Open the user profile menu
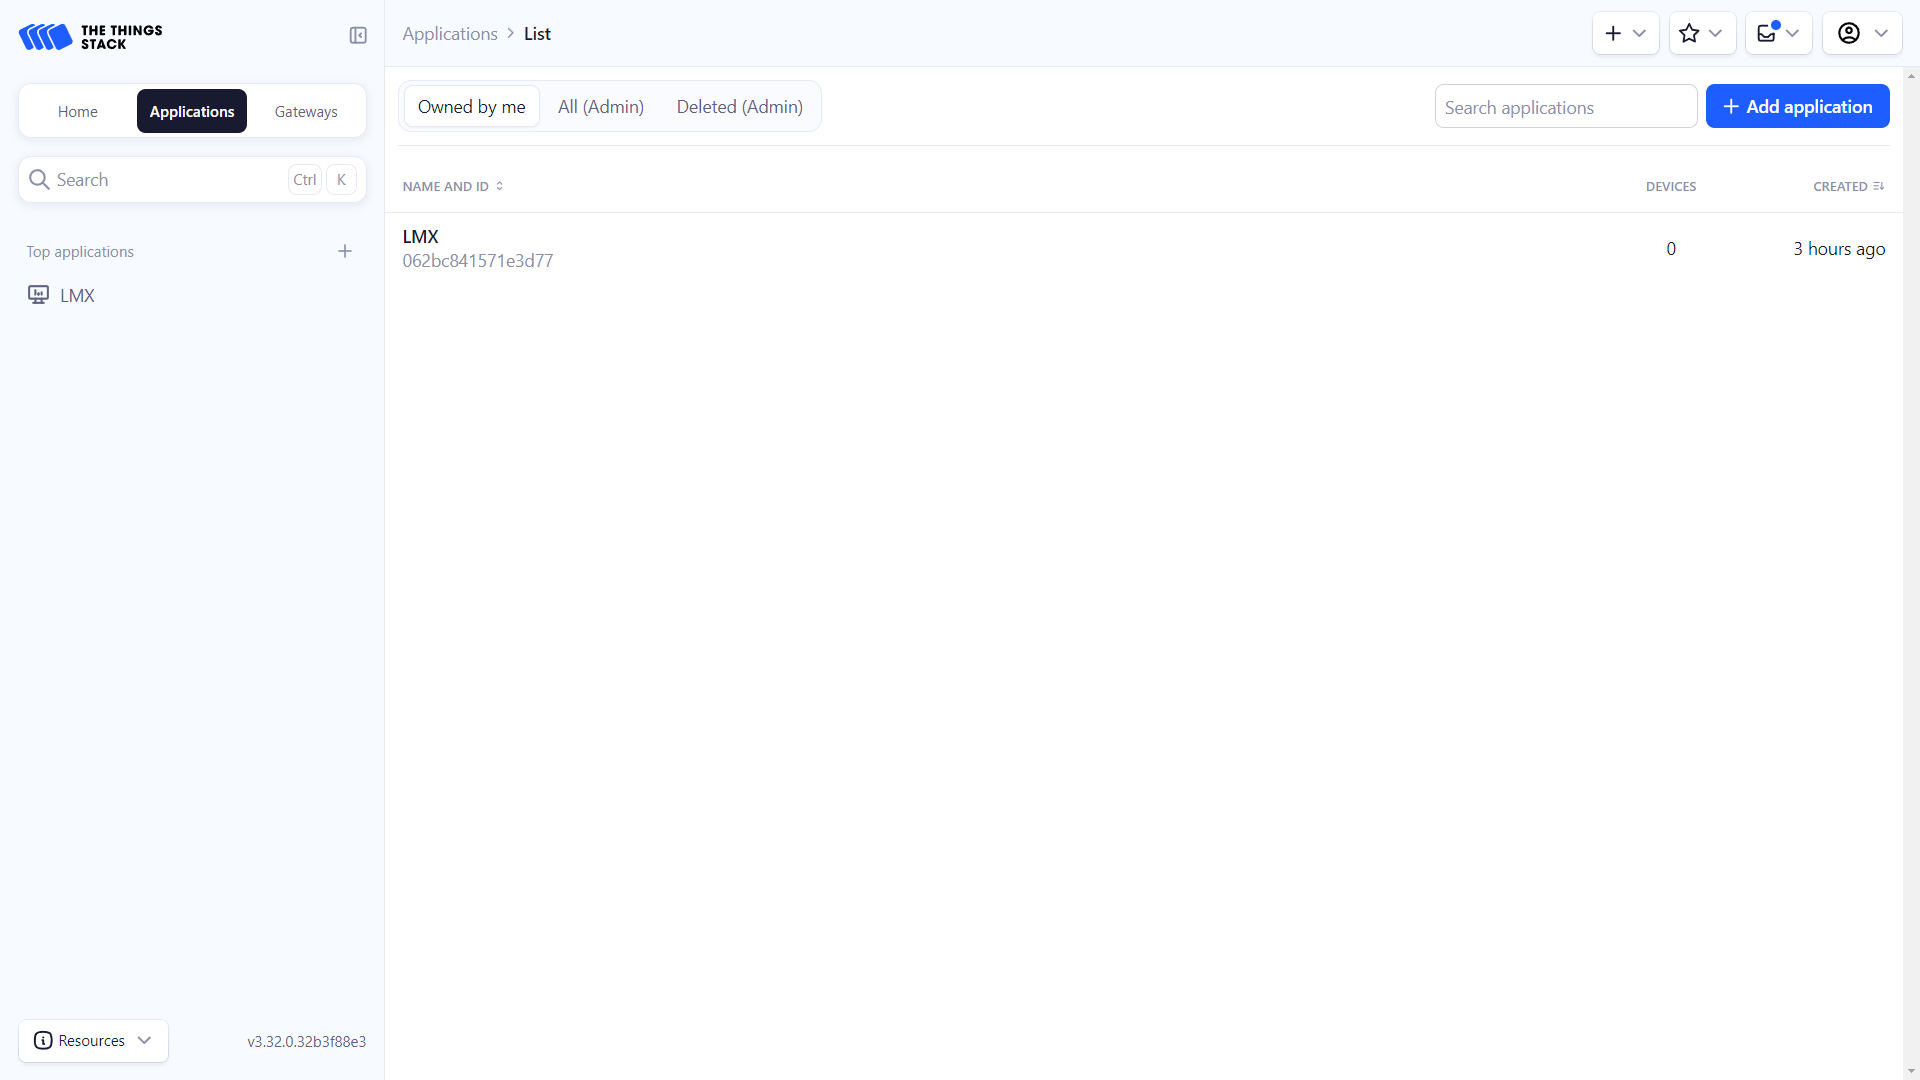The image size is (1920, 1080). (x=1862, y=34)
